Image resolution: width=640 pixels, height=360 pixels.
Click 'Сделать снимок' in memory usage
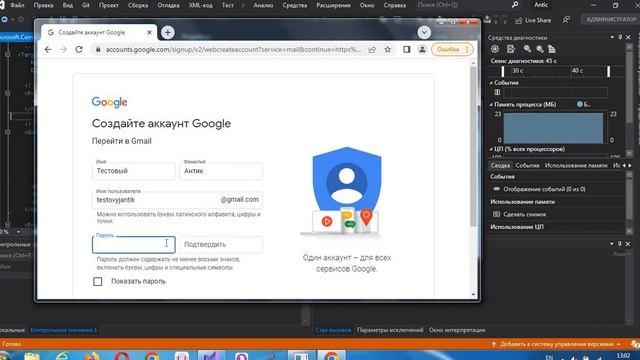[x=524, y=214]
